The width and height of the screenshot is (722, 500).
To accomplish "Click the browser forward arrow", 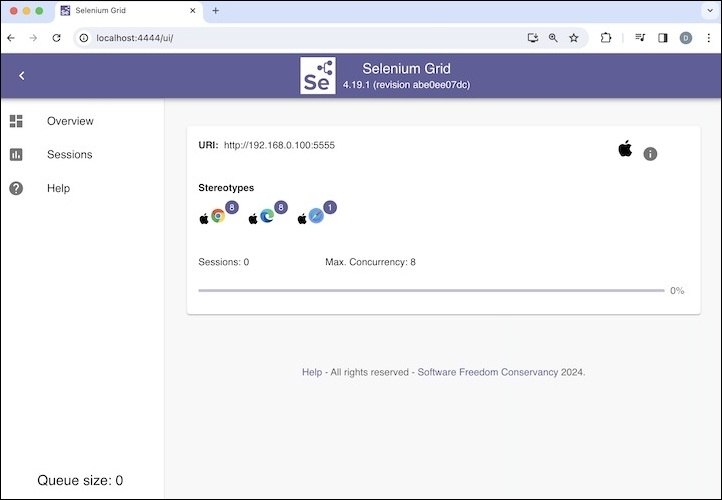I will pos(33,38).
